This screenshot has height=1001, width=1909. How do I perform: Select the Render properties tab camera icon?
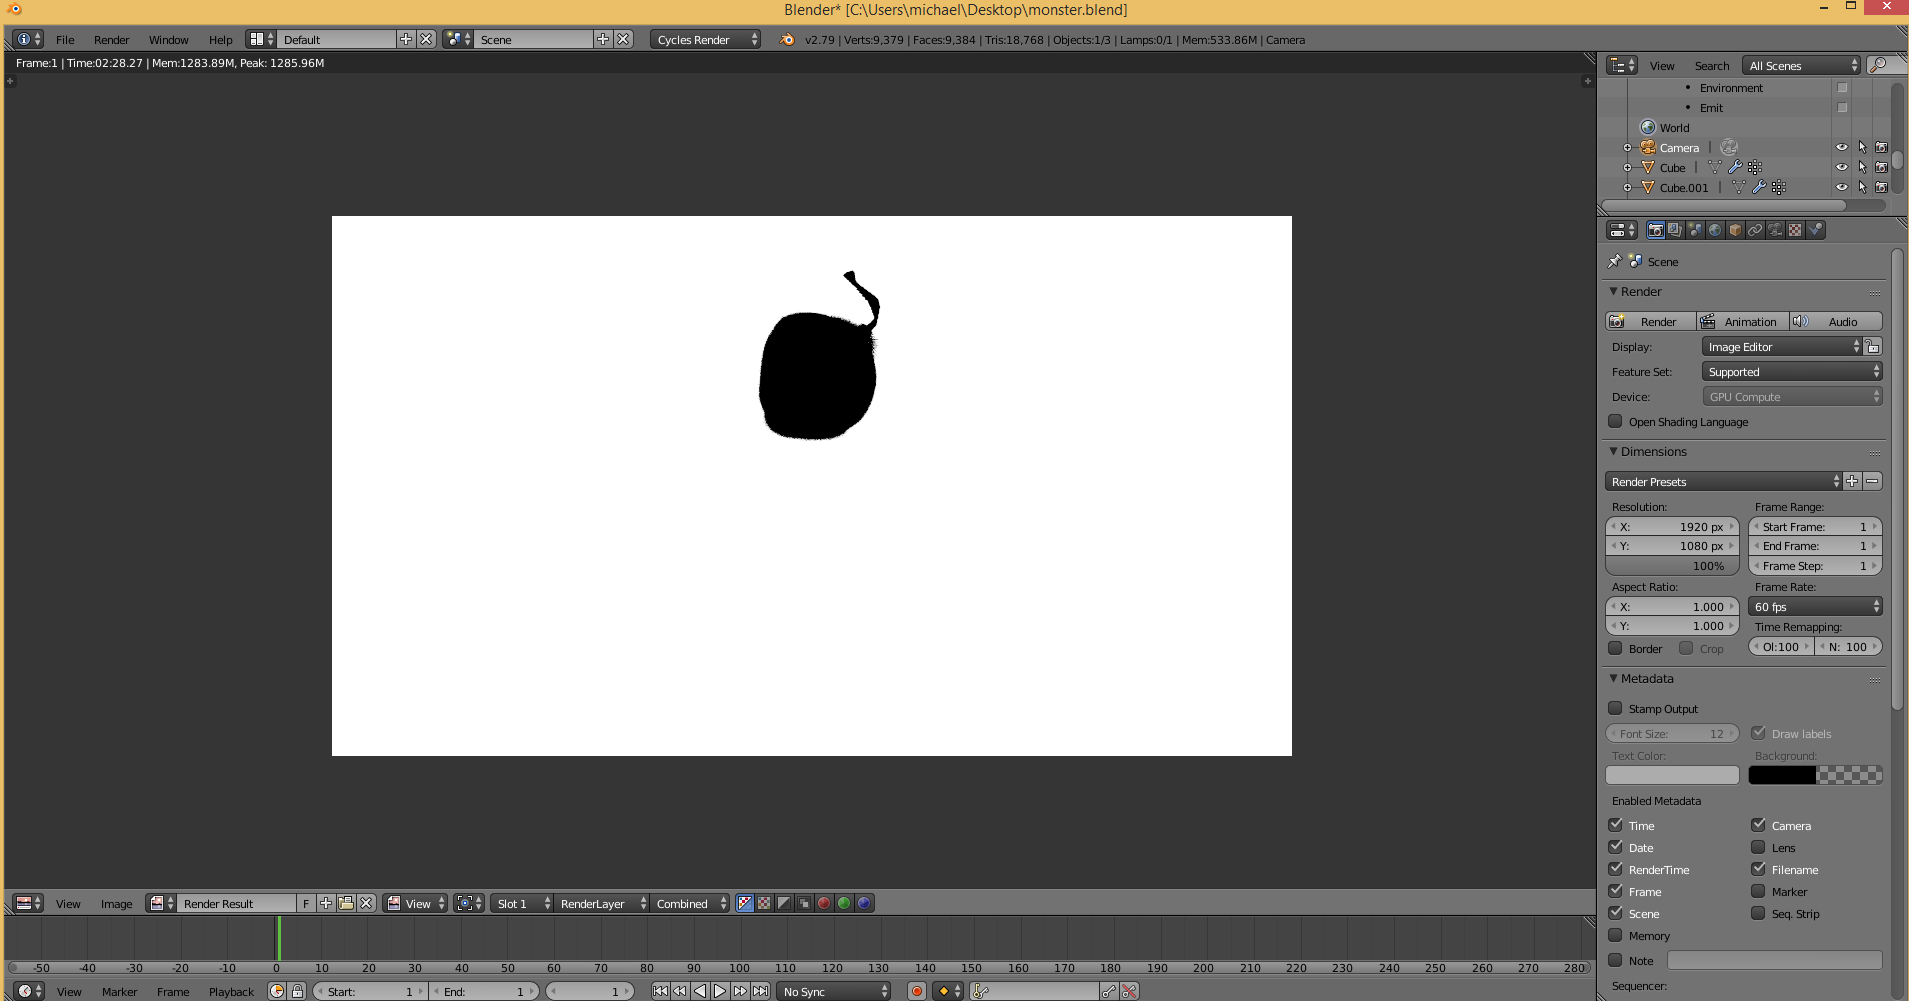click(x=1655, y=230)
